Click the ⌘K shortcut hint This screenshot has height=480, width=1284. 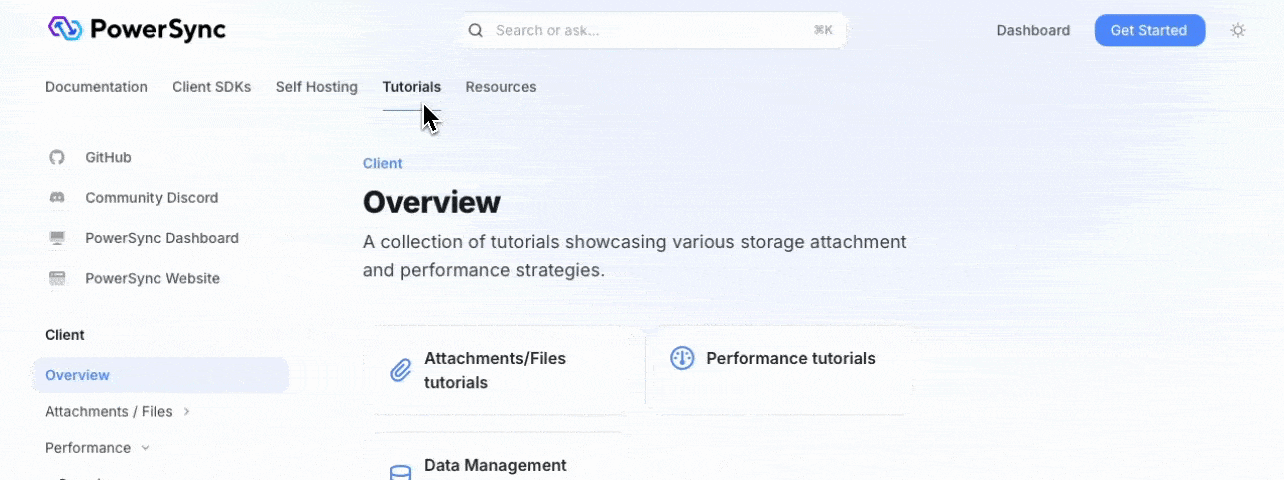(823, 30)
